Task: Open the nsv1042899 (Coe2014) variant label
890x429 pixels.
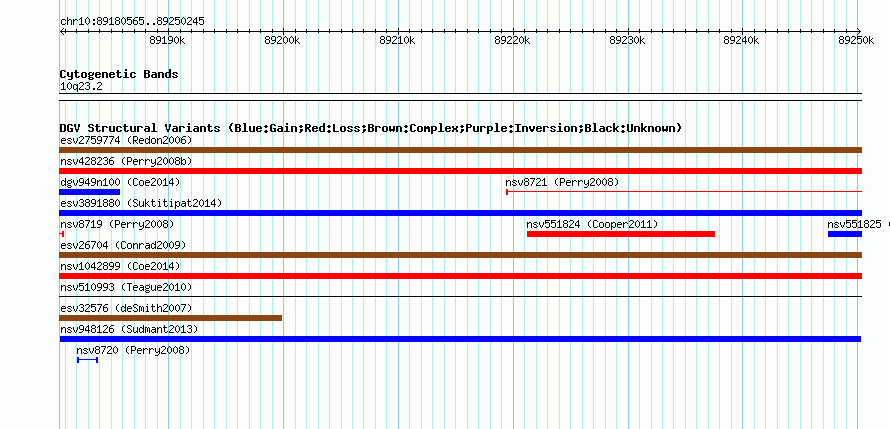Action: coord(120,266)
